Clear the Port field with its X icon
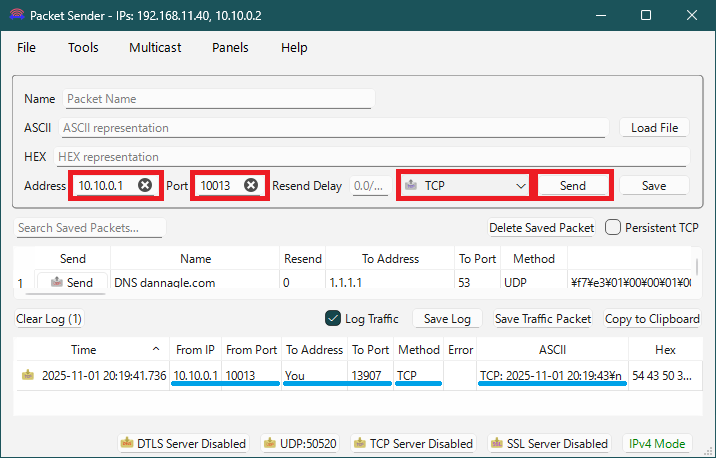This screenshot has height=458, width=716. [251, 185]
